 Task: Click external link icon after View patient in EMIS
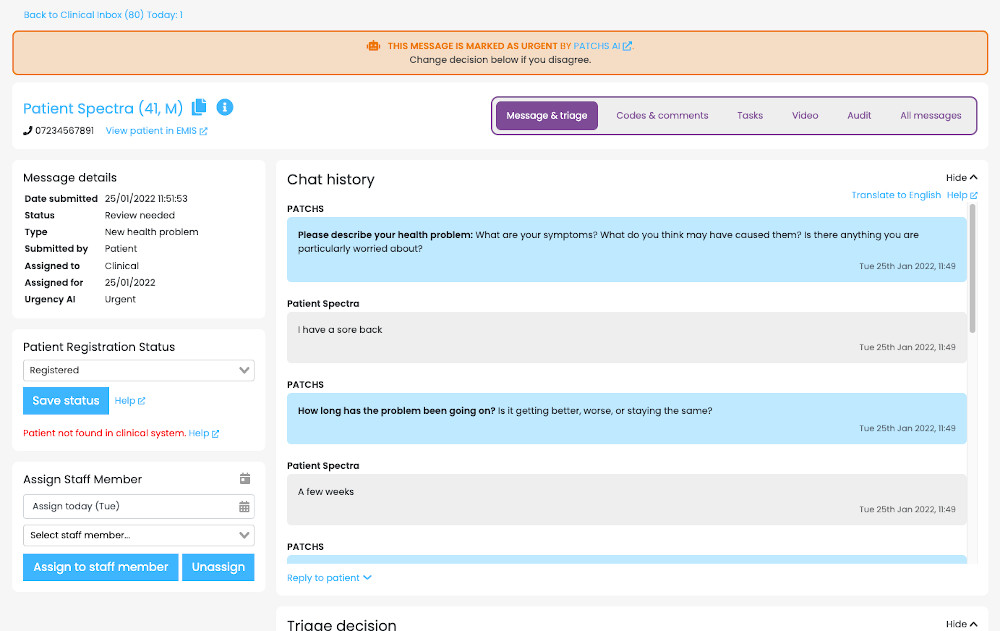click(204, 131)
